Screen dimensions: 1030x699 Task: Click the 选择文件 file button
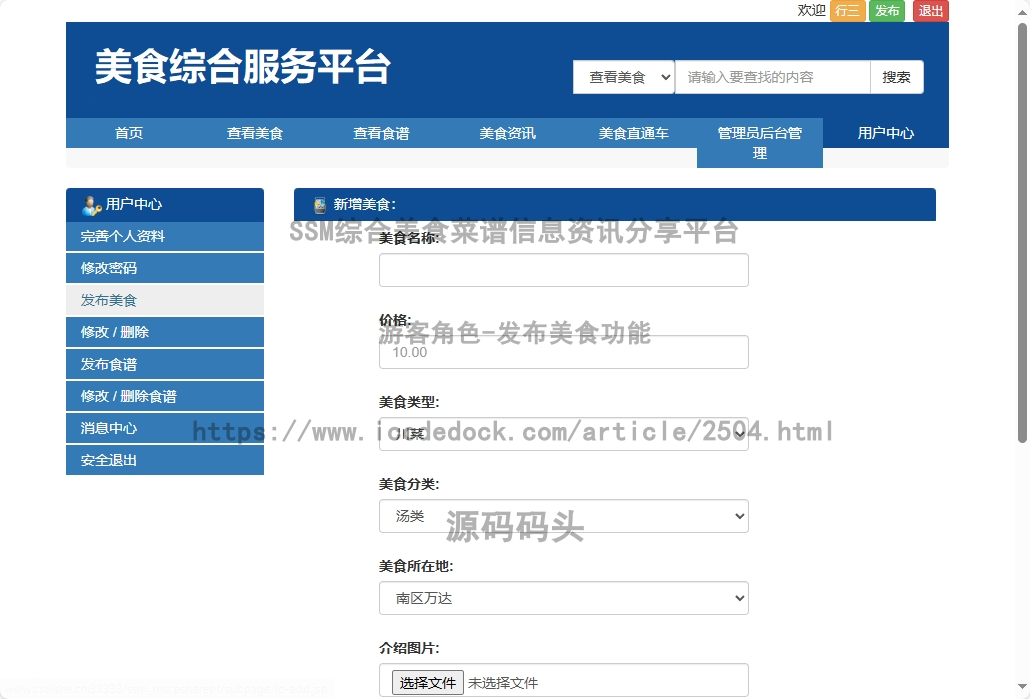428,683
